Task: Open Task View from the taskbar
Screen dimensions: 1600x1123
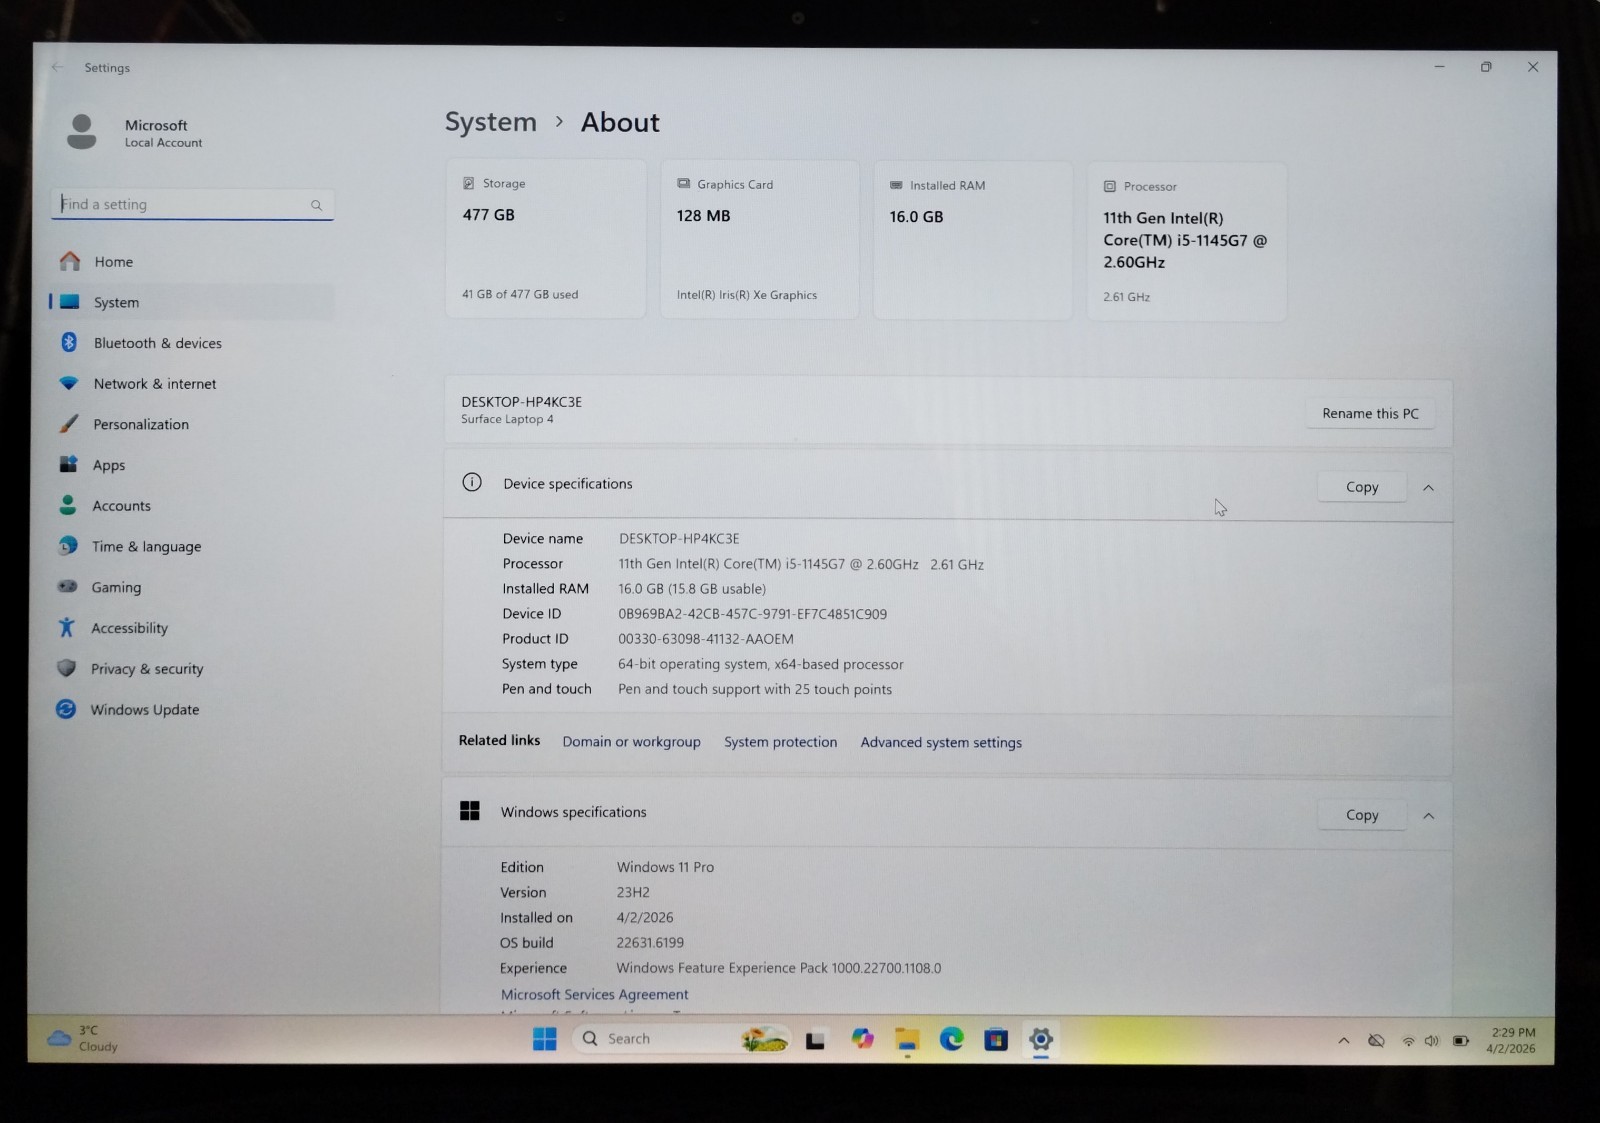Action: click(815, 1040)
